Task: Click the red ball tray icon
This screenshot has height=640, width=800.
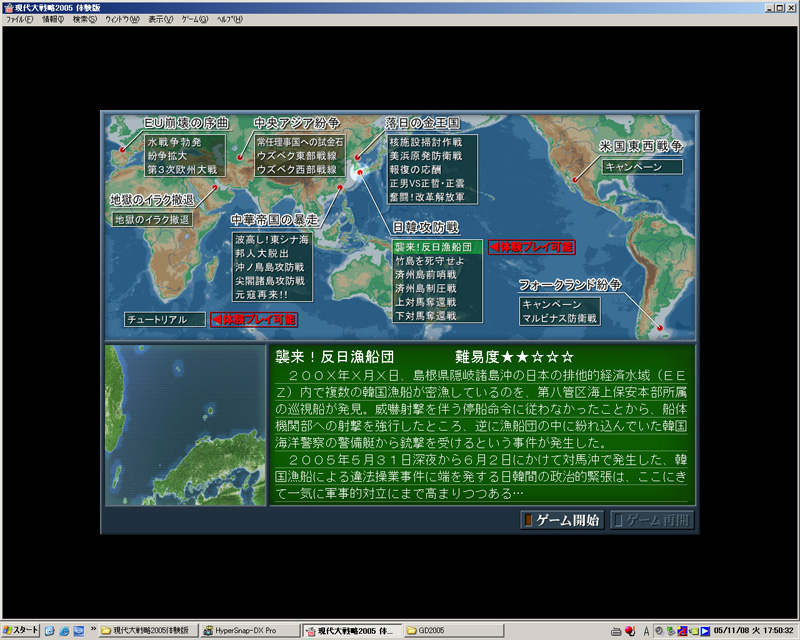Action: (x=631, y=631)
